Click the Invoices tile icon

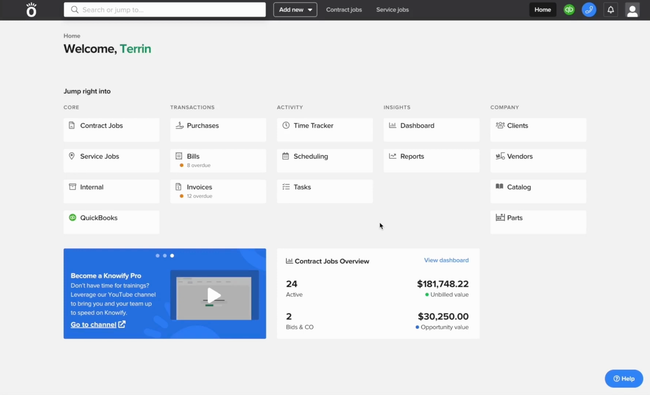tap(178, 187)
